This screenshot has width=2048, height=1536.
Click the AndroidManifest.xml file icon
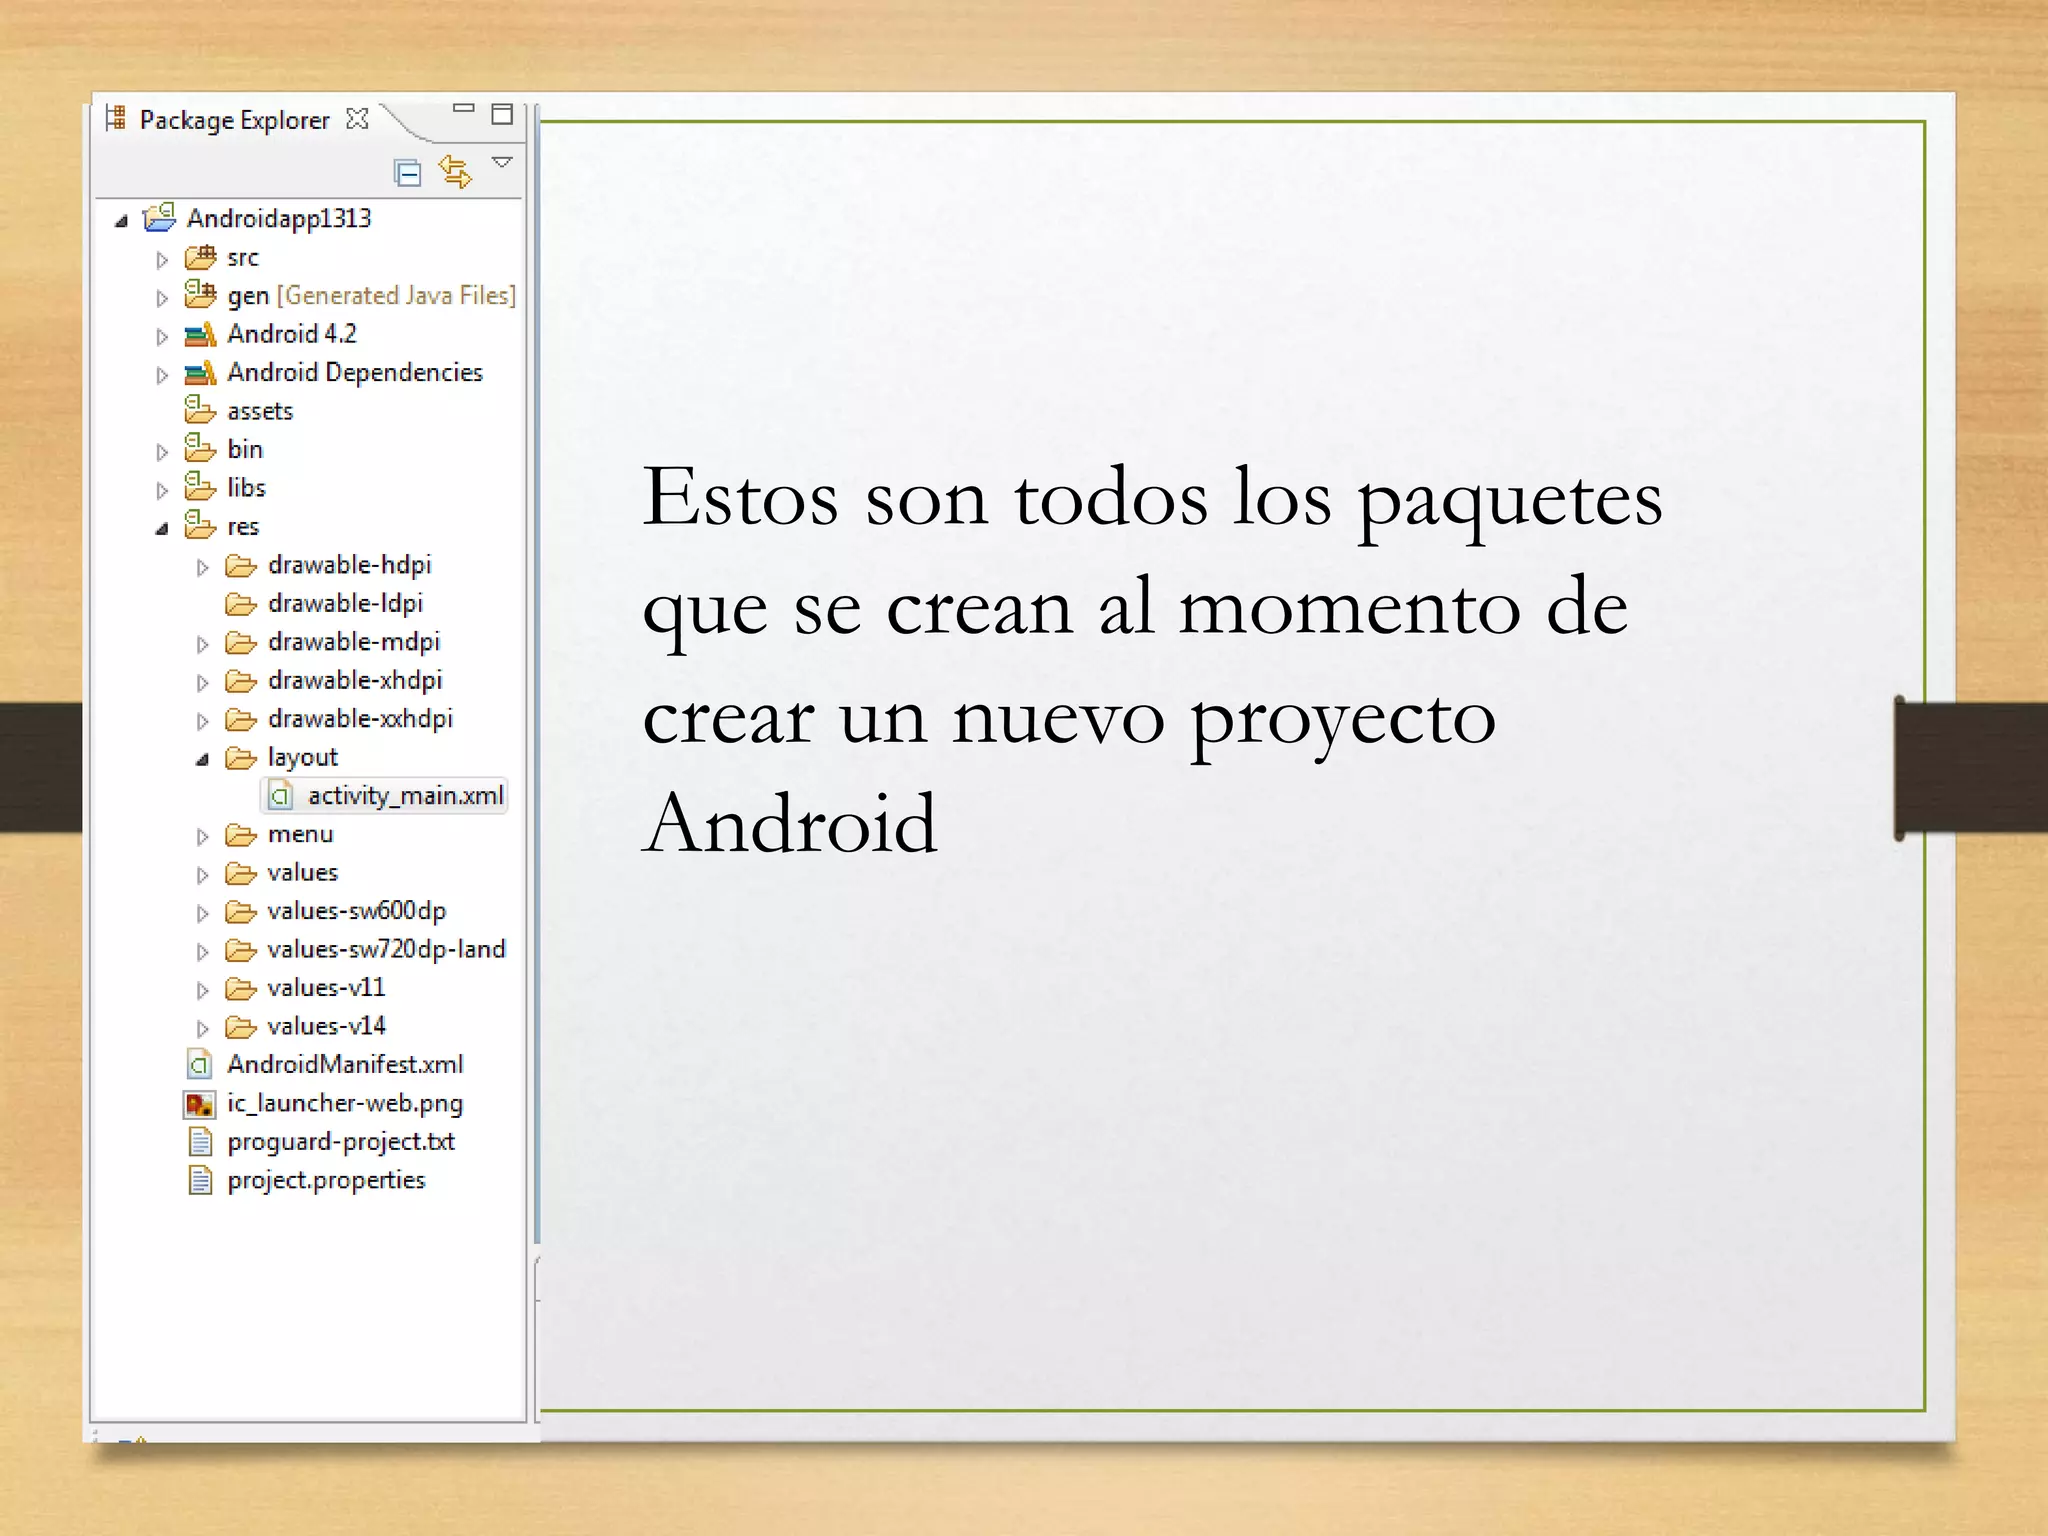[200, 1064]
